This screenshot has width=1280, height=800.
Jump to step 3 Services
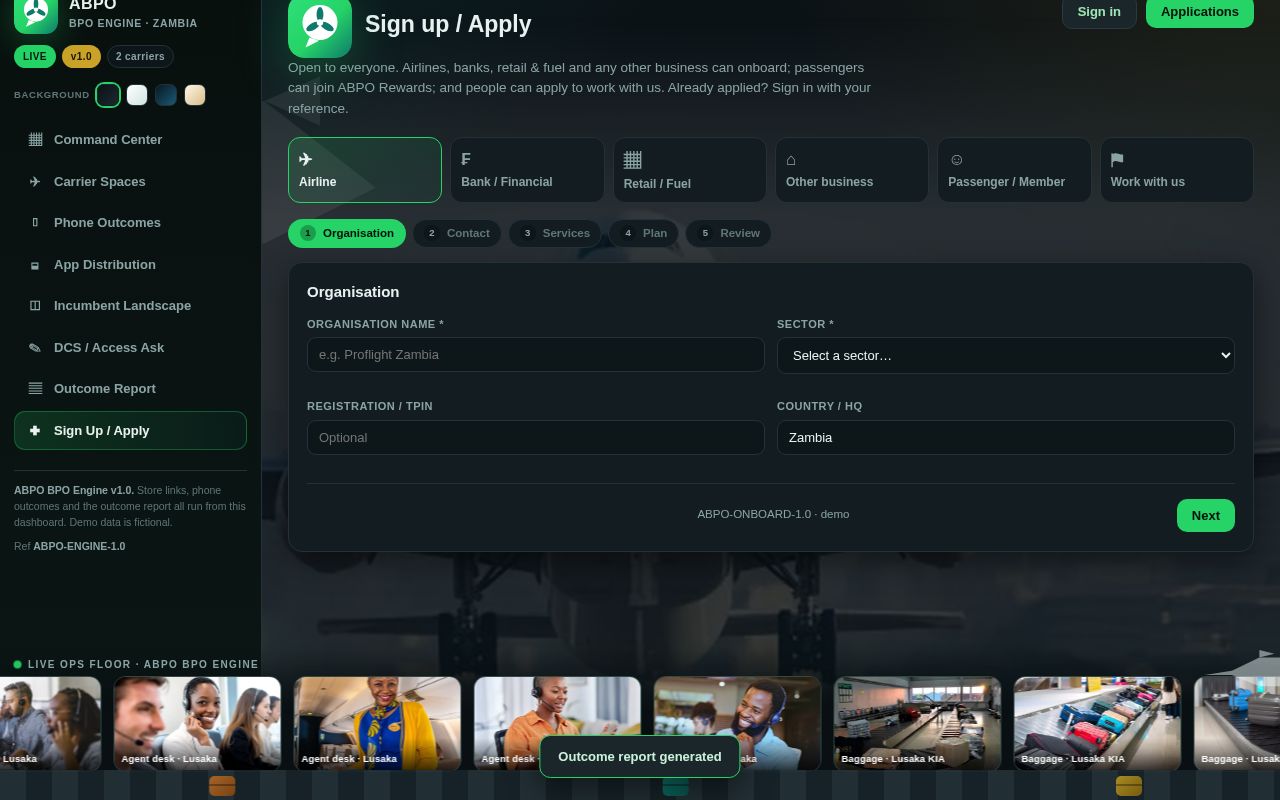(555, 233)
